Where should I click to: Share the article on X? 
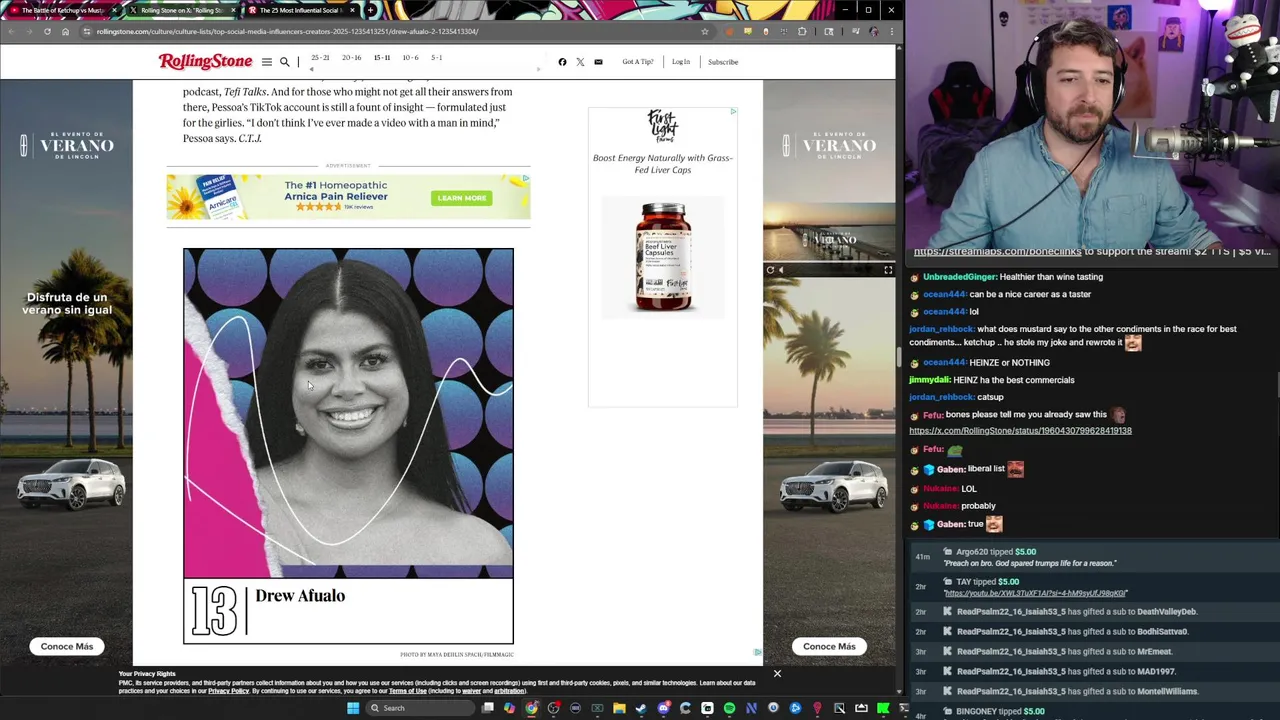point(580,62)
